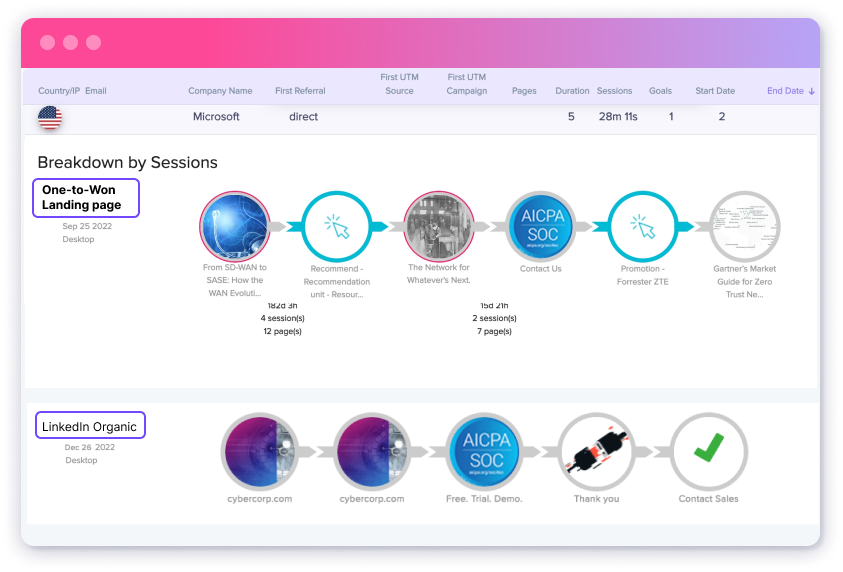Screen dimensions: 843x572
Task: Sort by End Date arrow icon
Action: point(811,91)
